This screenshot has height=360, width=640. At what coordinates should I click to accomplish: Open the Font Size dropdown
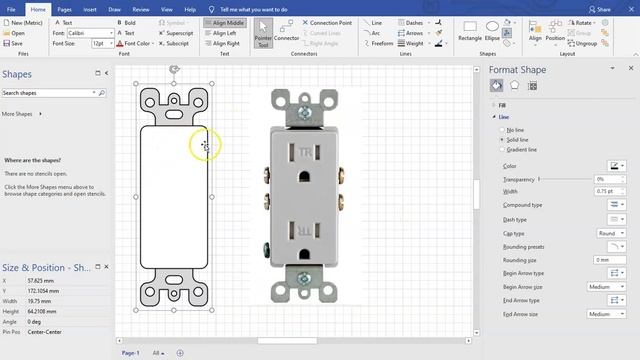[x=111, y=43]
